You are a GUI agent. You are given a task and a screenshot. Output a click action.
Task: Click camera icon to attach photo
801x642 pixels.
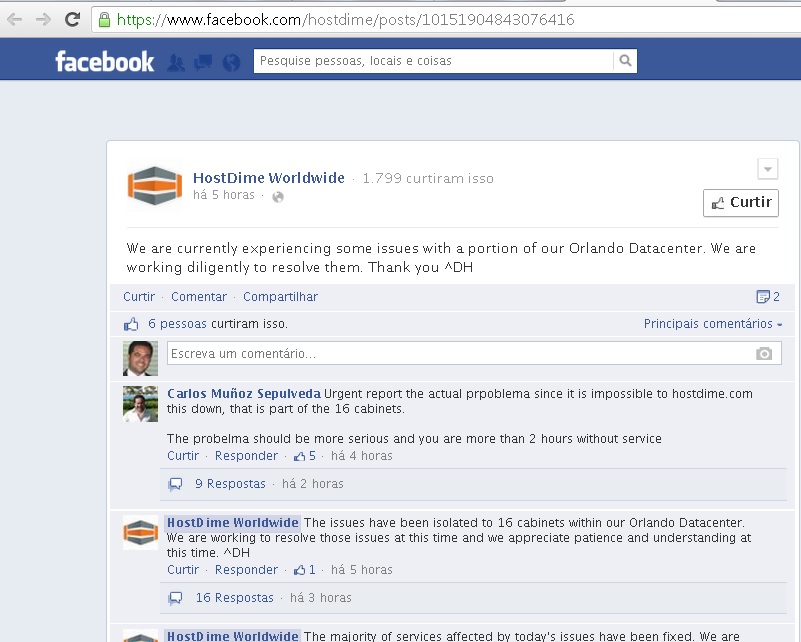[764, 354]
